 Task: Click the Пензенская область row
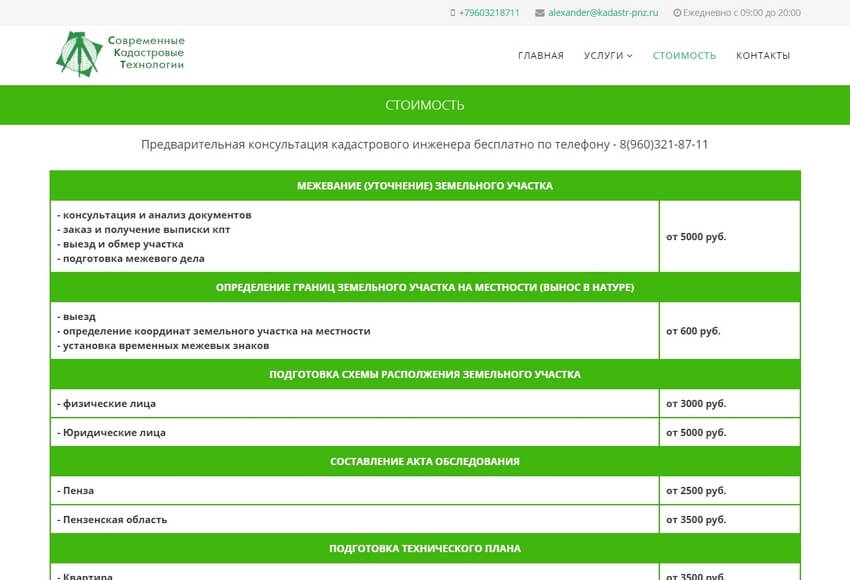354,519
